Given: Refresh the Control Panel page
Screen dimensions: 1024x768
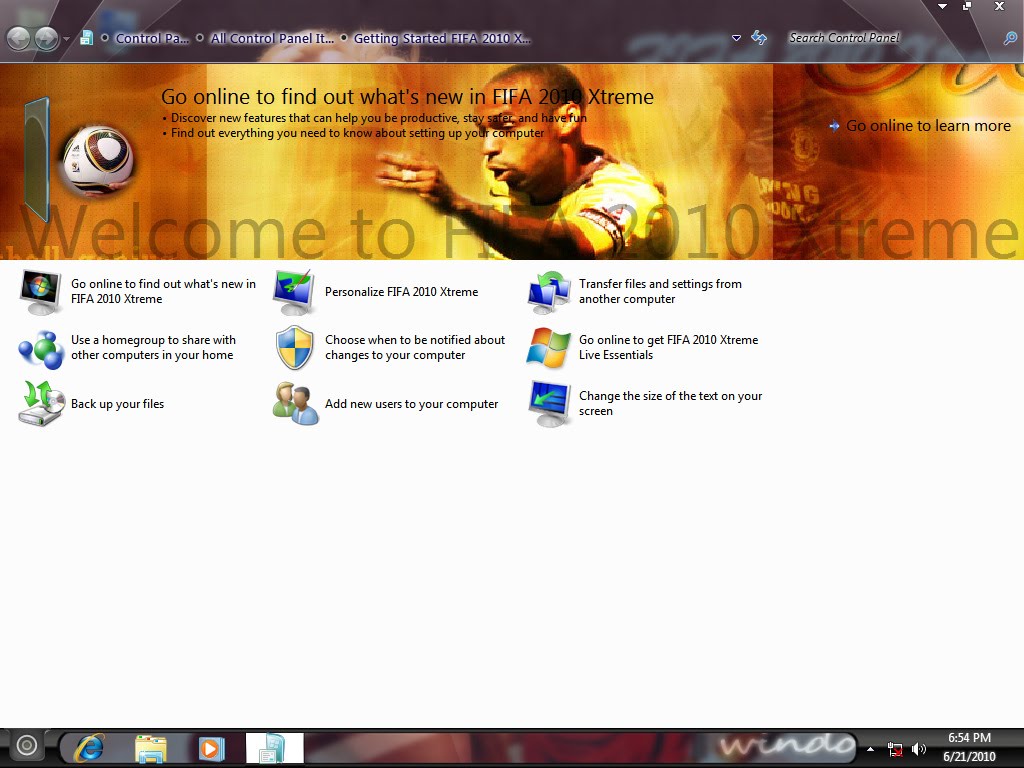Looking at the screenshot, I should tap(759, 38).
